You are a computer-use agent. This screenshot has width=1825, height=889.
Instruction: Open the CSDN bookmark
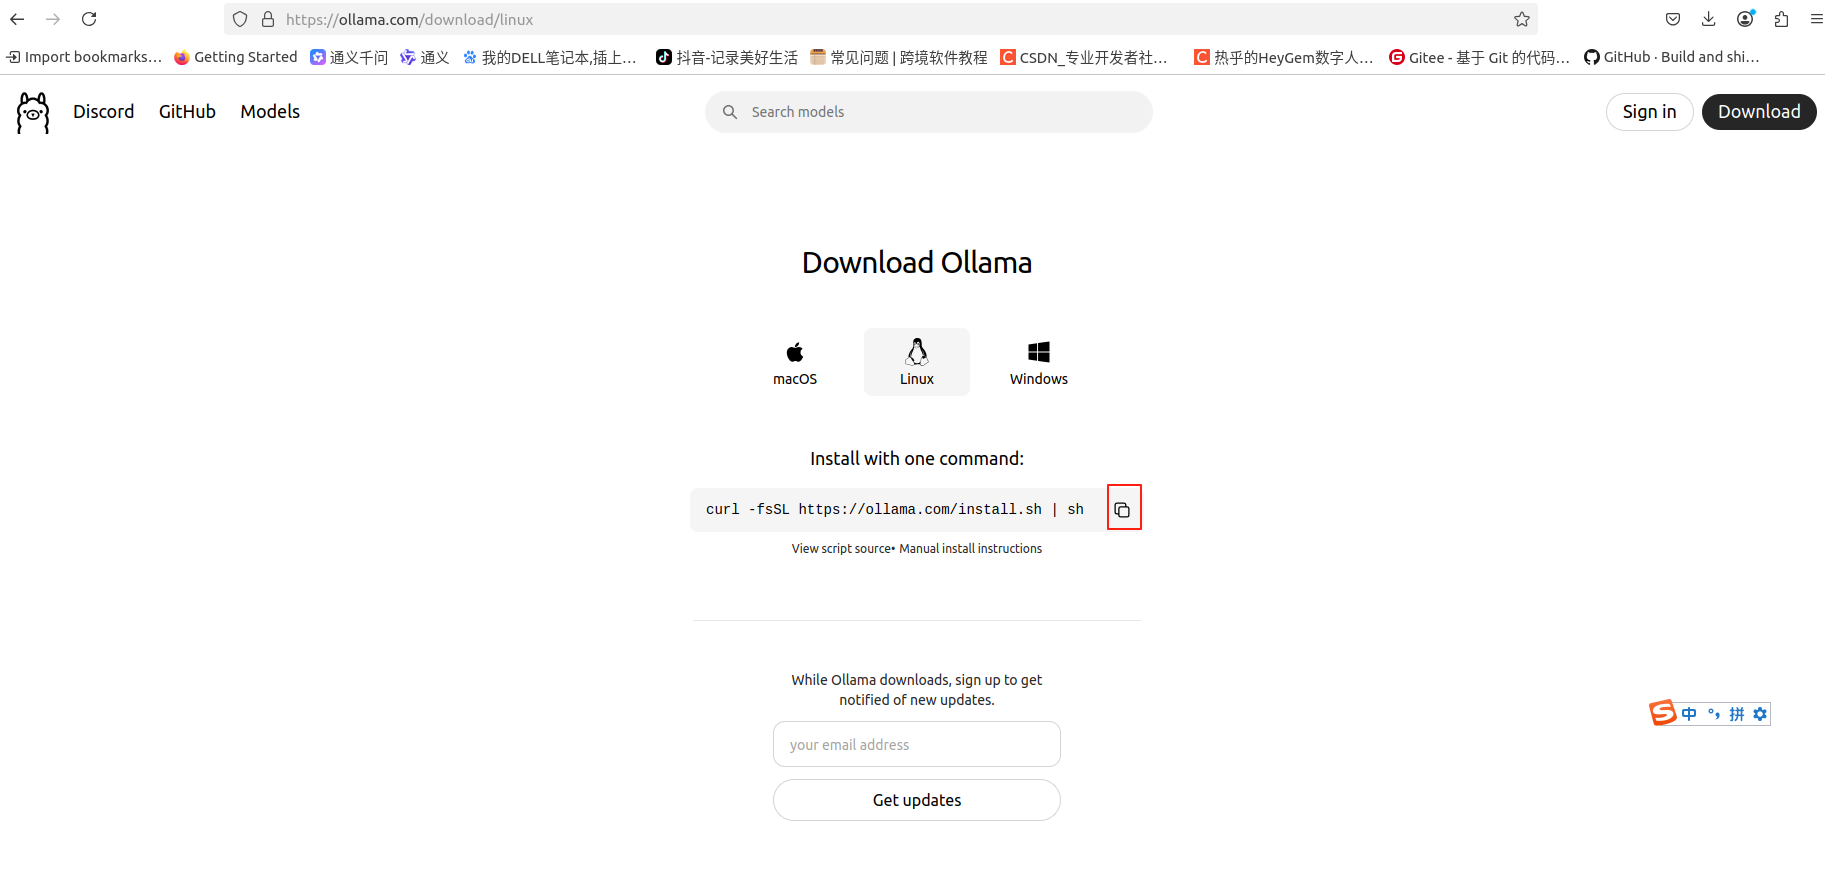(1084, 57)
